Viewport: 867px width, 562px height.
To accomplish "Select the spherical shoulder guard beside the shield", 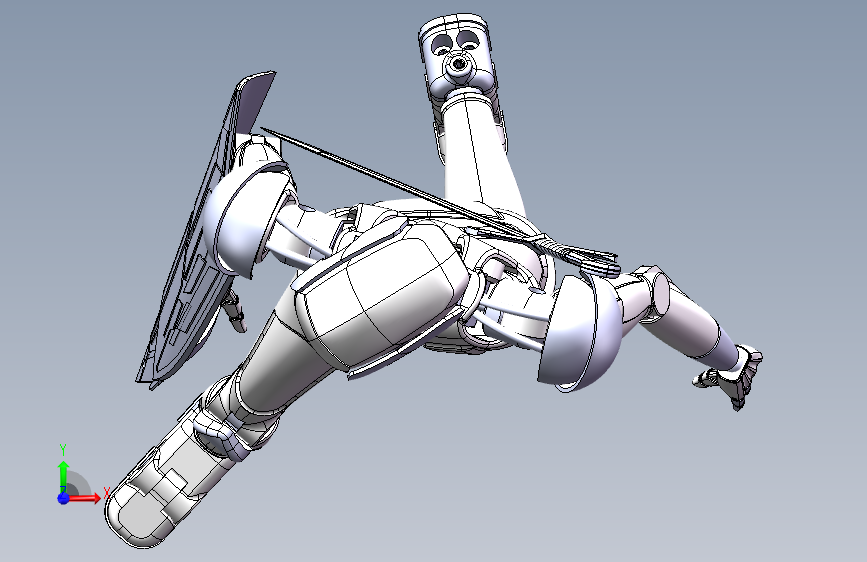I will pos(243,221).
